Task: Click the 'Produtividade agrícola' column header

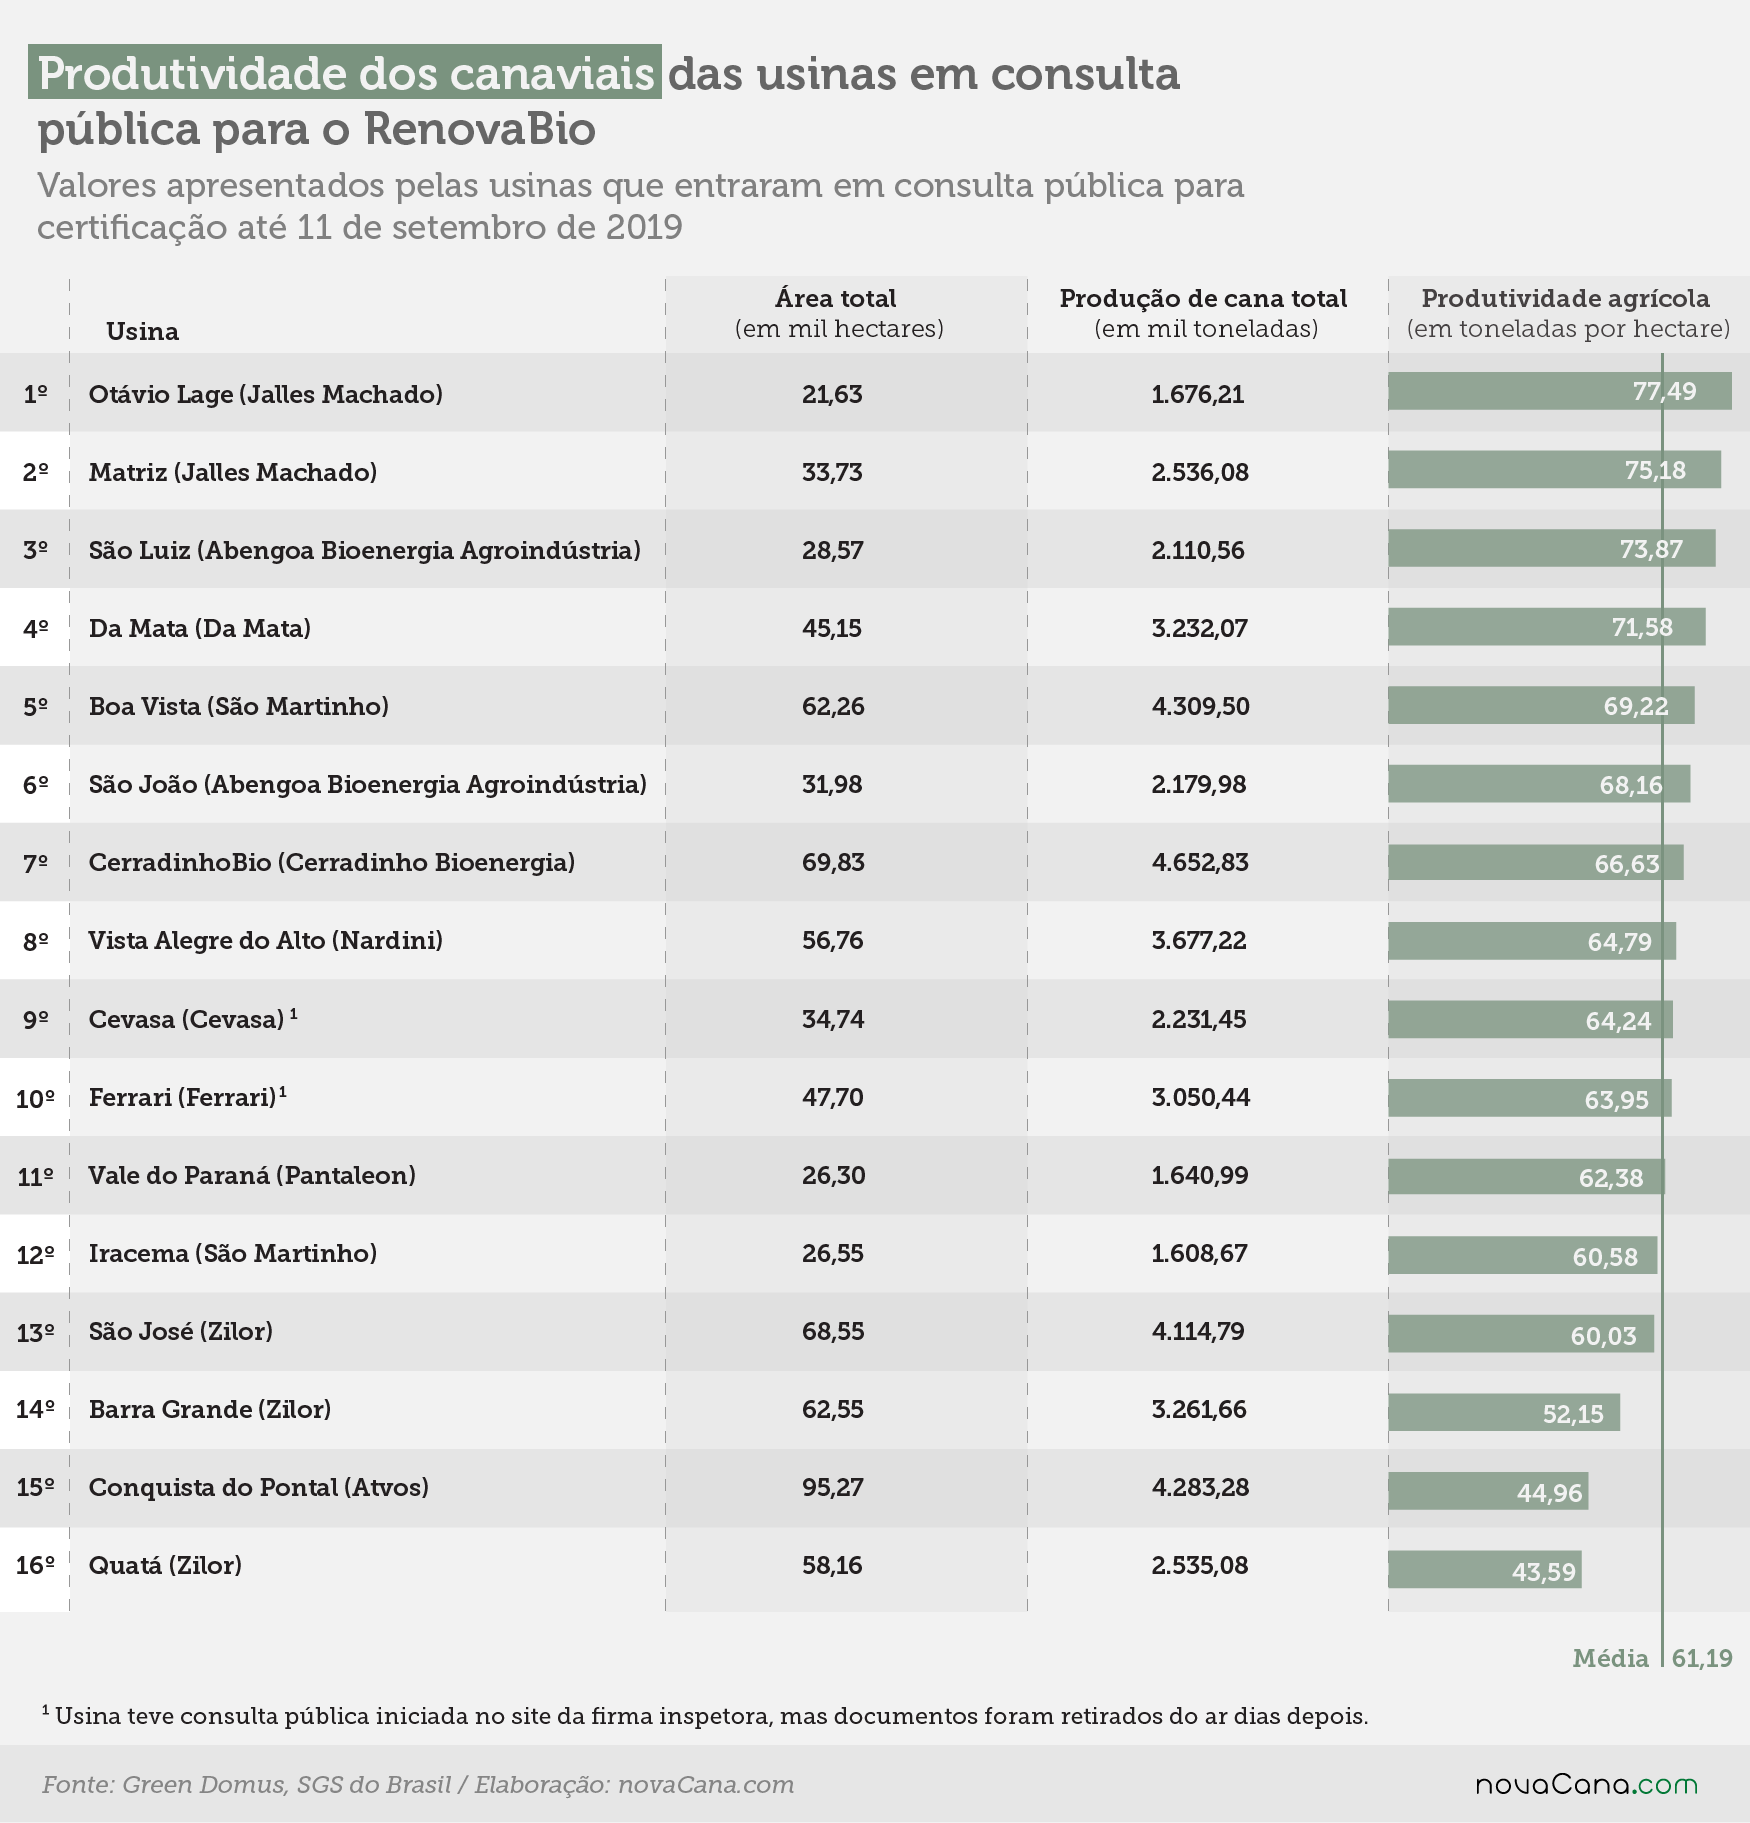Action: pyautogui.click(x=1568, y=313)
